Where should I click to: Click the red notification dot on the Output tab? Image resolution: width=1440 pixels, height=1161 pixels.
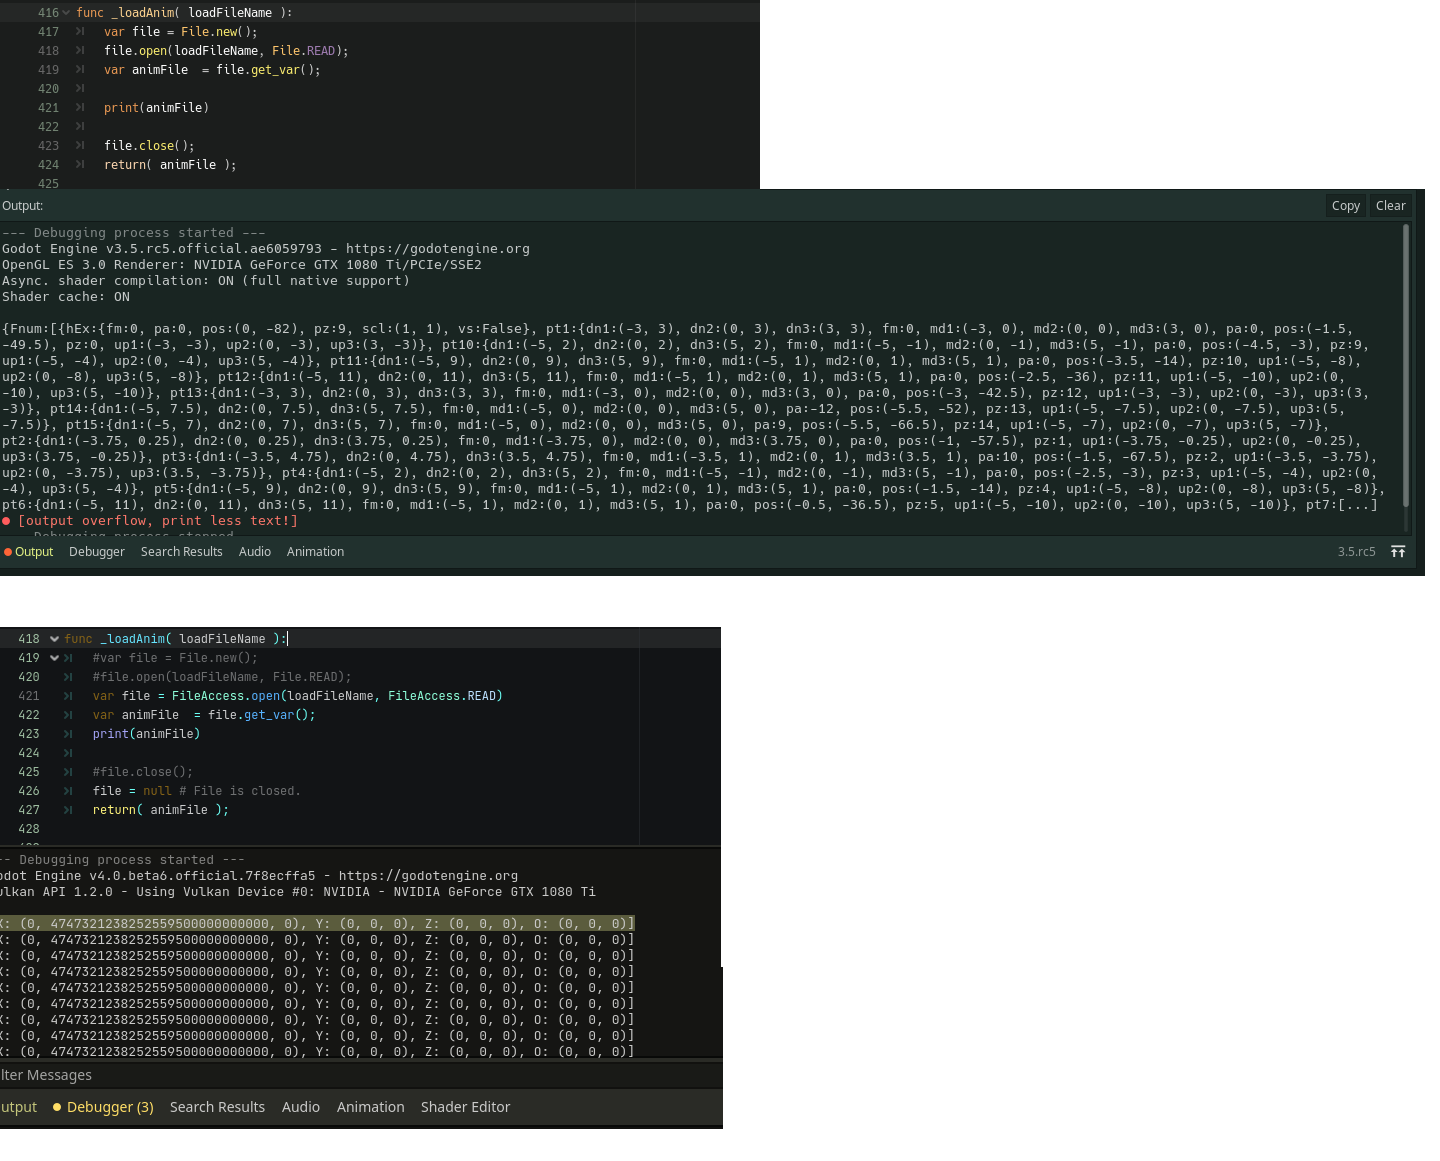coord(7,551)
